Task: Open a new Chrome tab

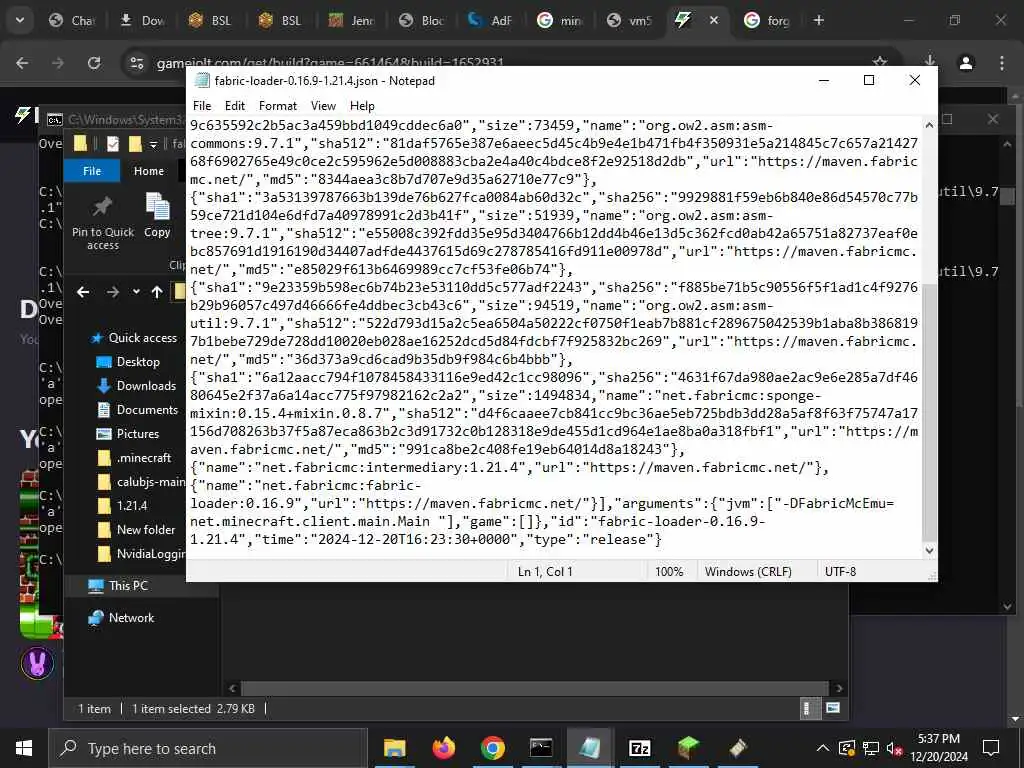Action: (819, 20)
